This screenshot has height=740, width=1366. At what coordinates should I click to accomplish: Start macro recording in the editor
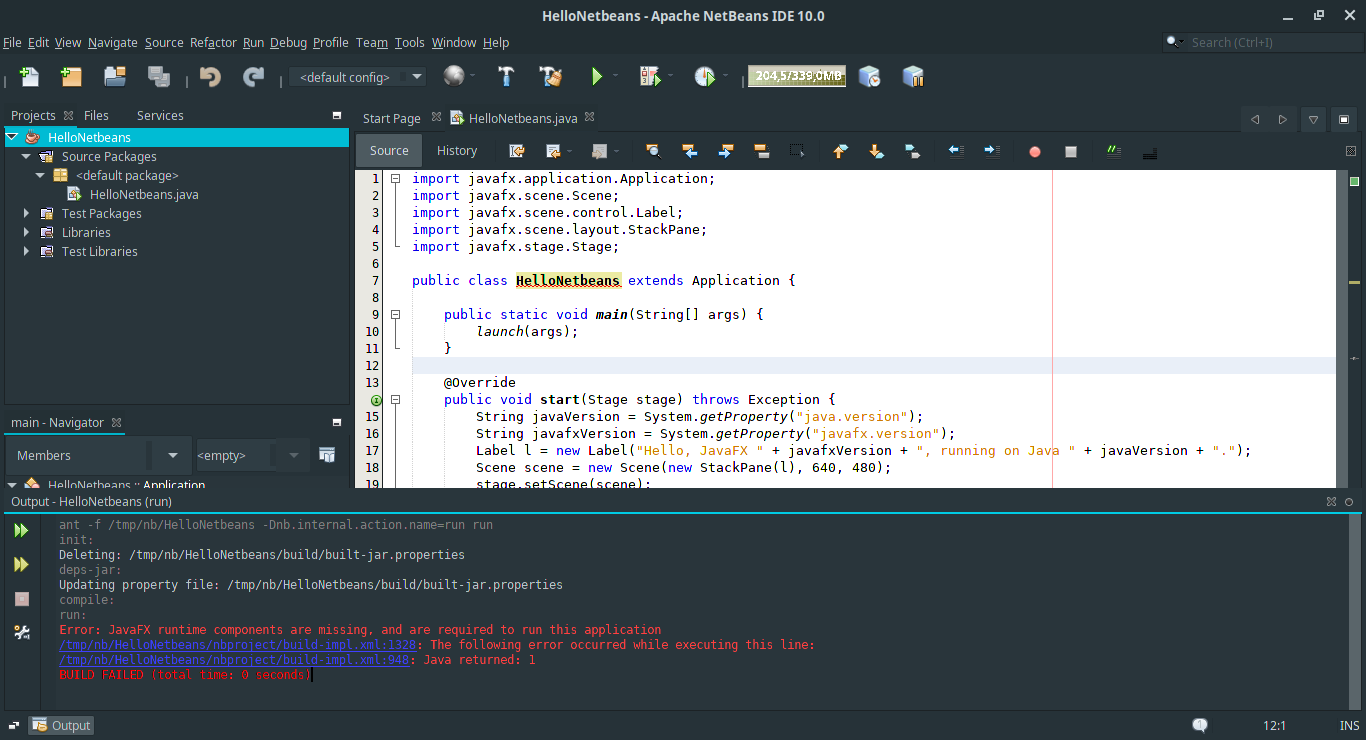pyautogui.click(x=1034, y=151)
